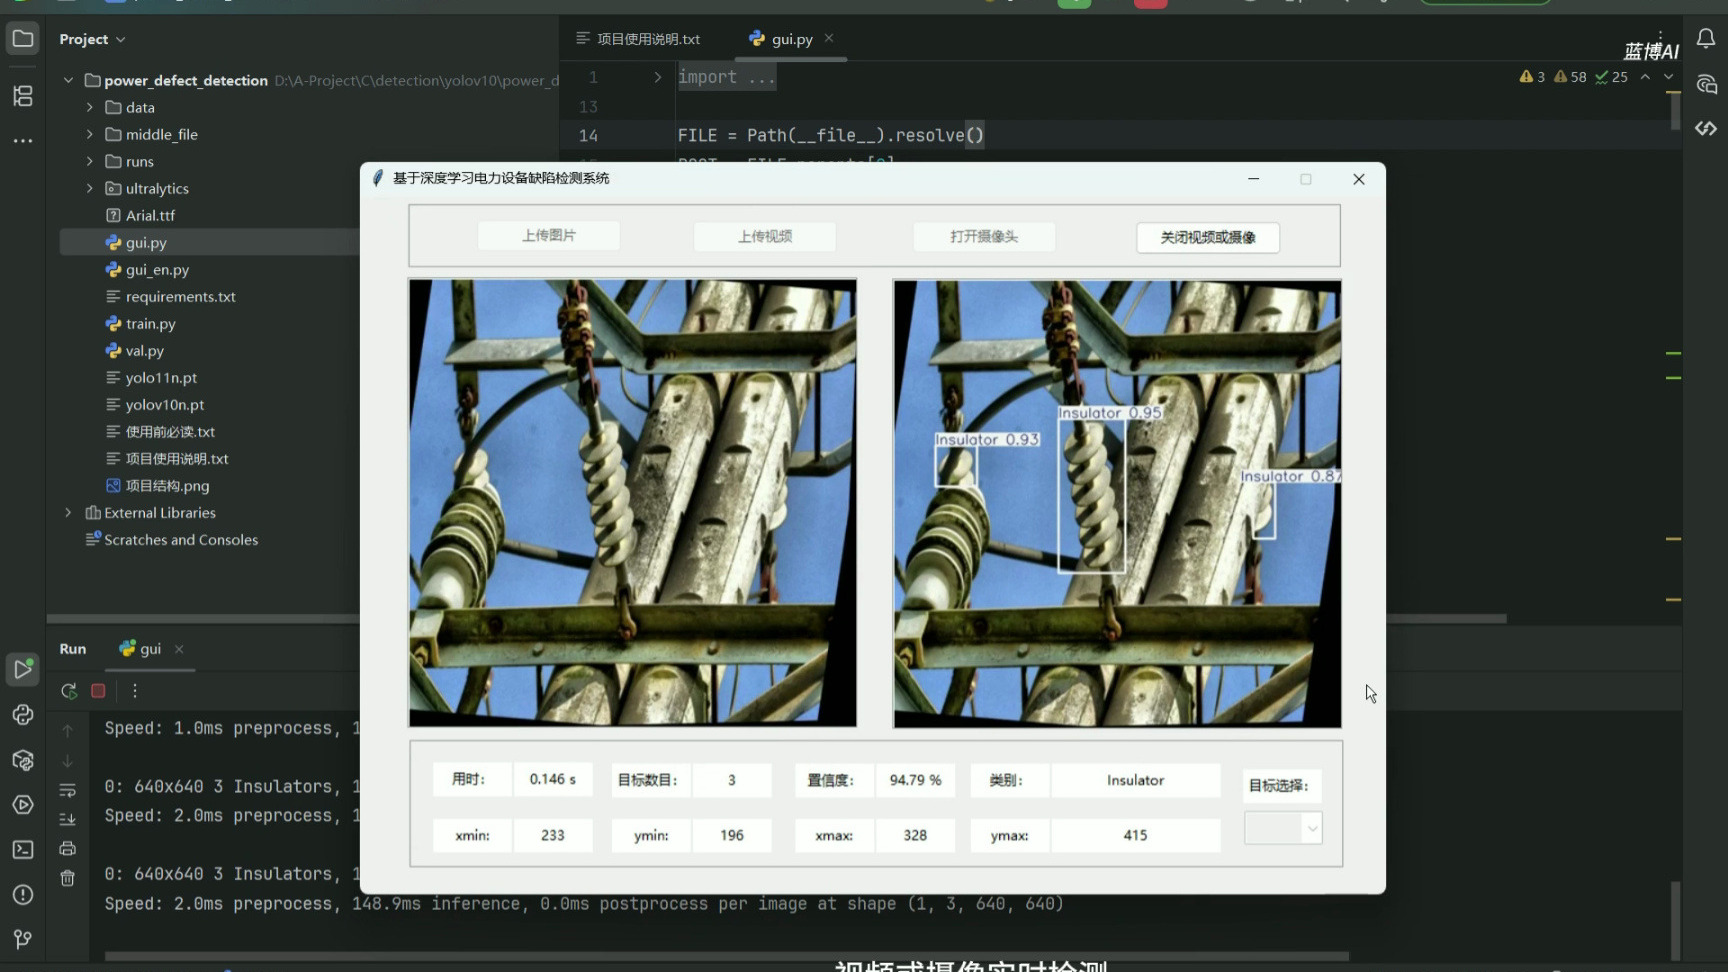The image size is (1728, 972).
Task: Print the Run console output
Action: click(x=67, y=848)
